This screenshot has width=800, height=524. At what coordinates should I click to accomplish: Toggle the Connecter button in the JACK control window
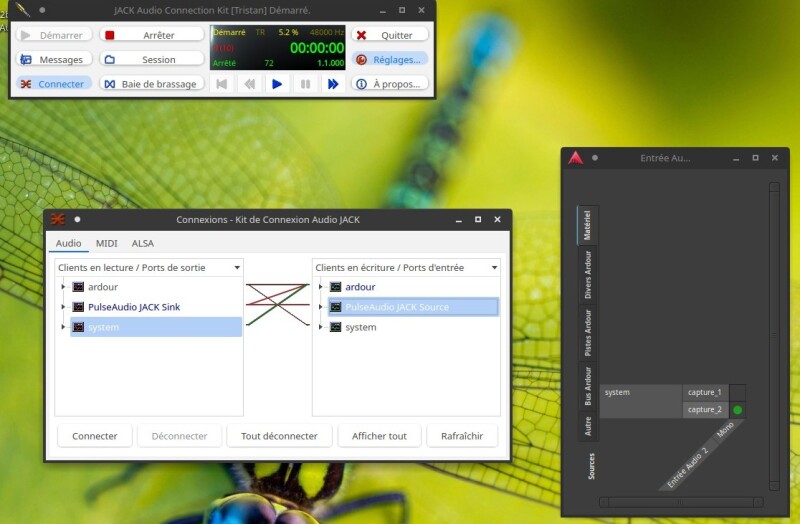[x=54, y=84]
